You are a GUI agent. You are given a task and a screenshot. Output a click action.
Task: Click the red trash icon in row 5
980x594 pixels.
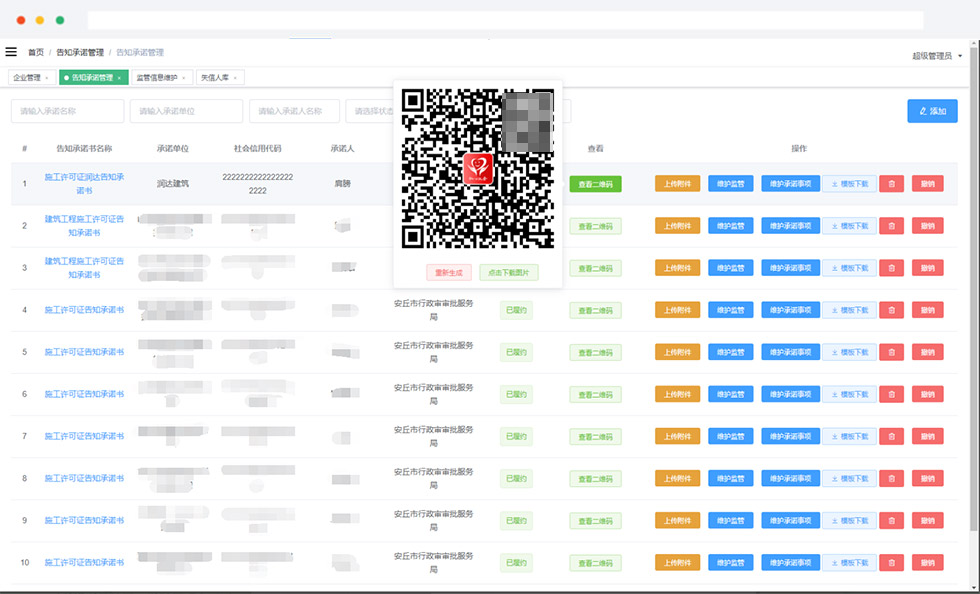(891, 352)
